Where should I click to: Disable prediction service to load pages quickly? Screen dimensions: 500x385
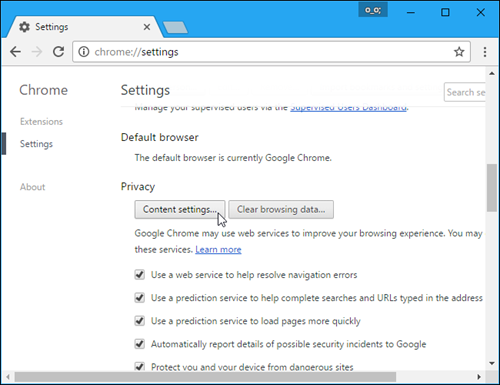(140, 321)
